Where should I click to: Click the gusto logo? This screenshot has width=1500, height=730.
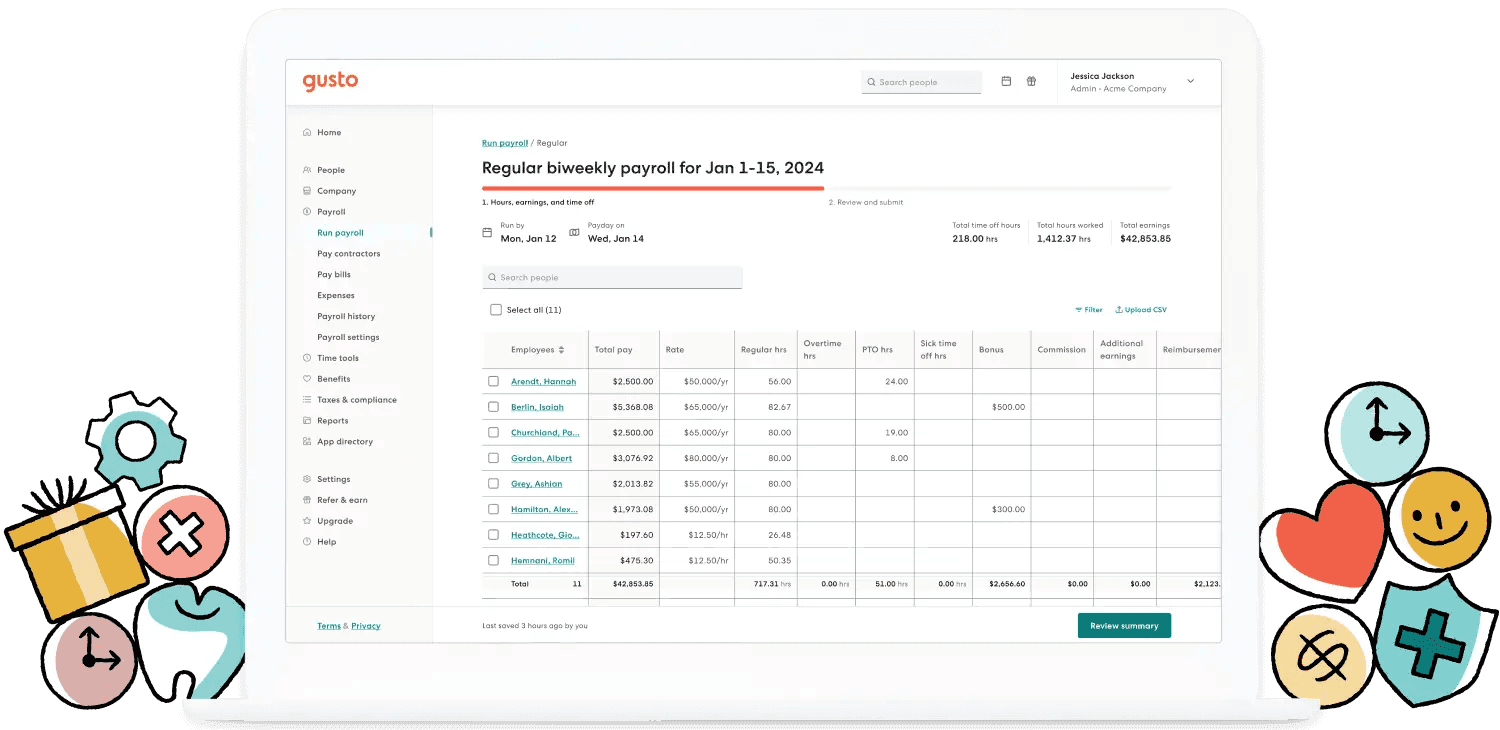click(330, 81)
